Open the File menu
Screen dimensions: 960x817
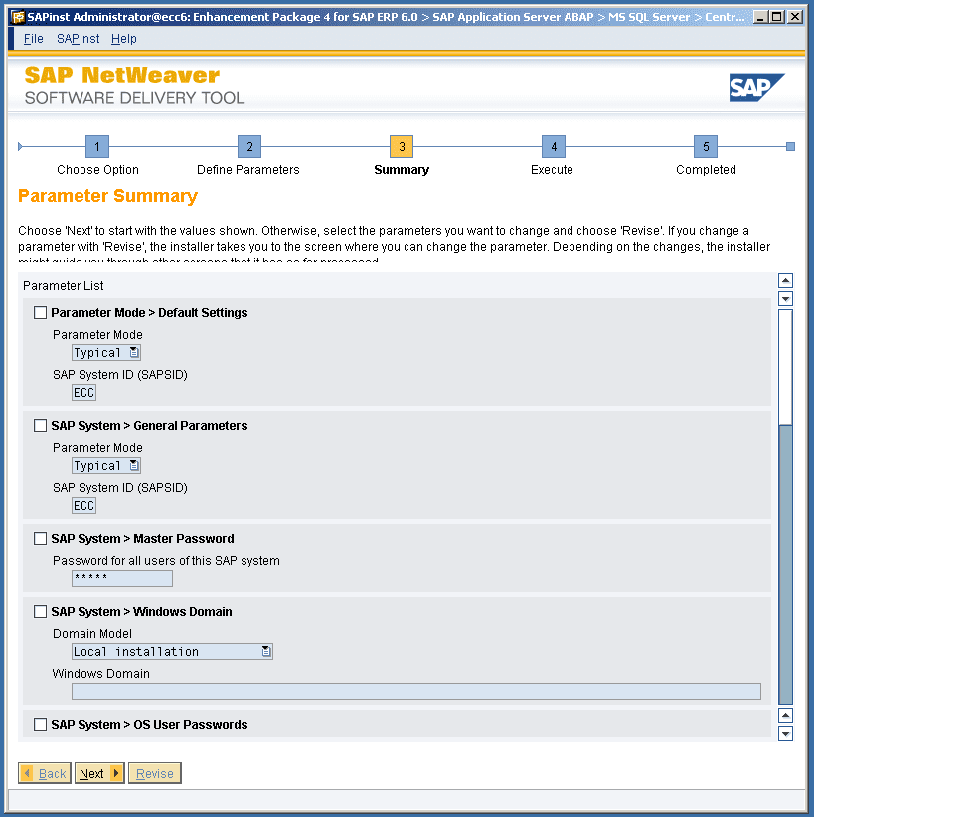[33, 39]
